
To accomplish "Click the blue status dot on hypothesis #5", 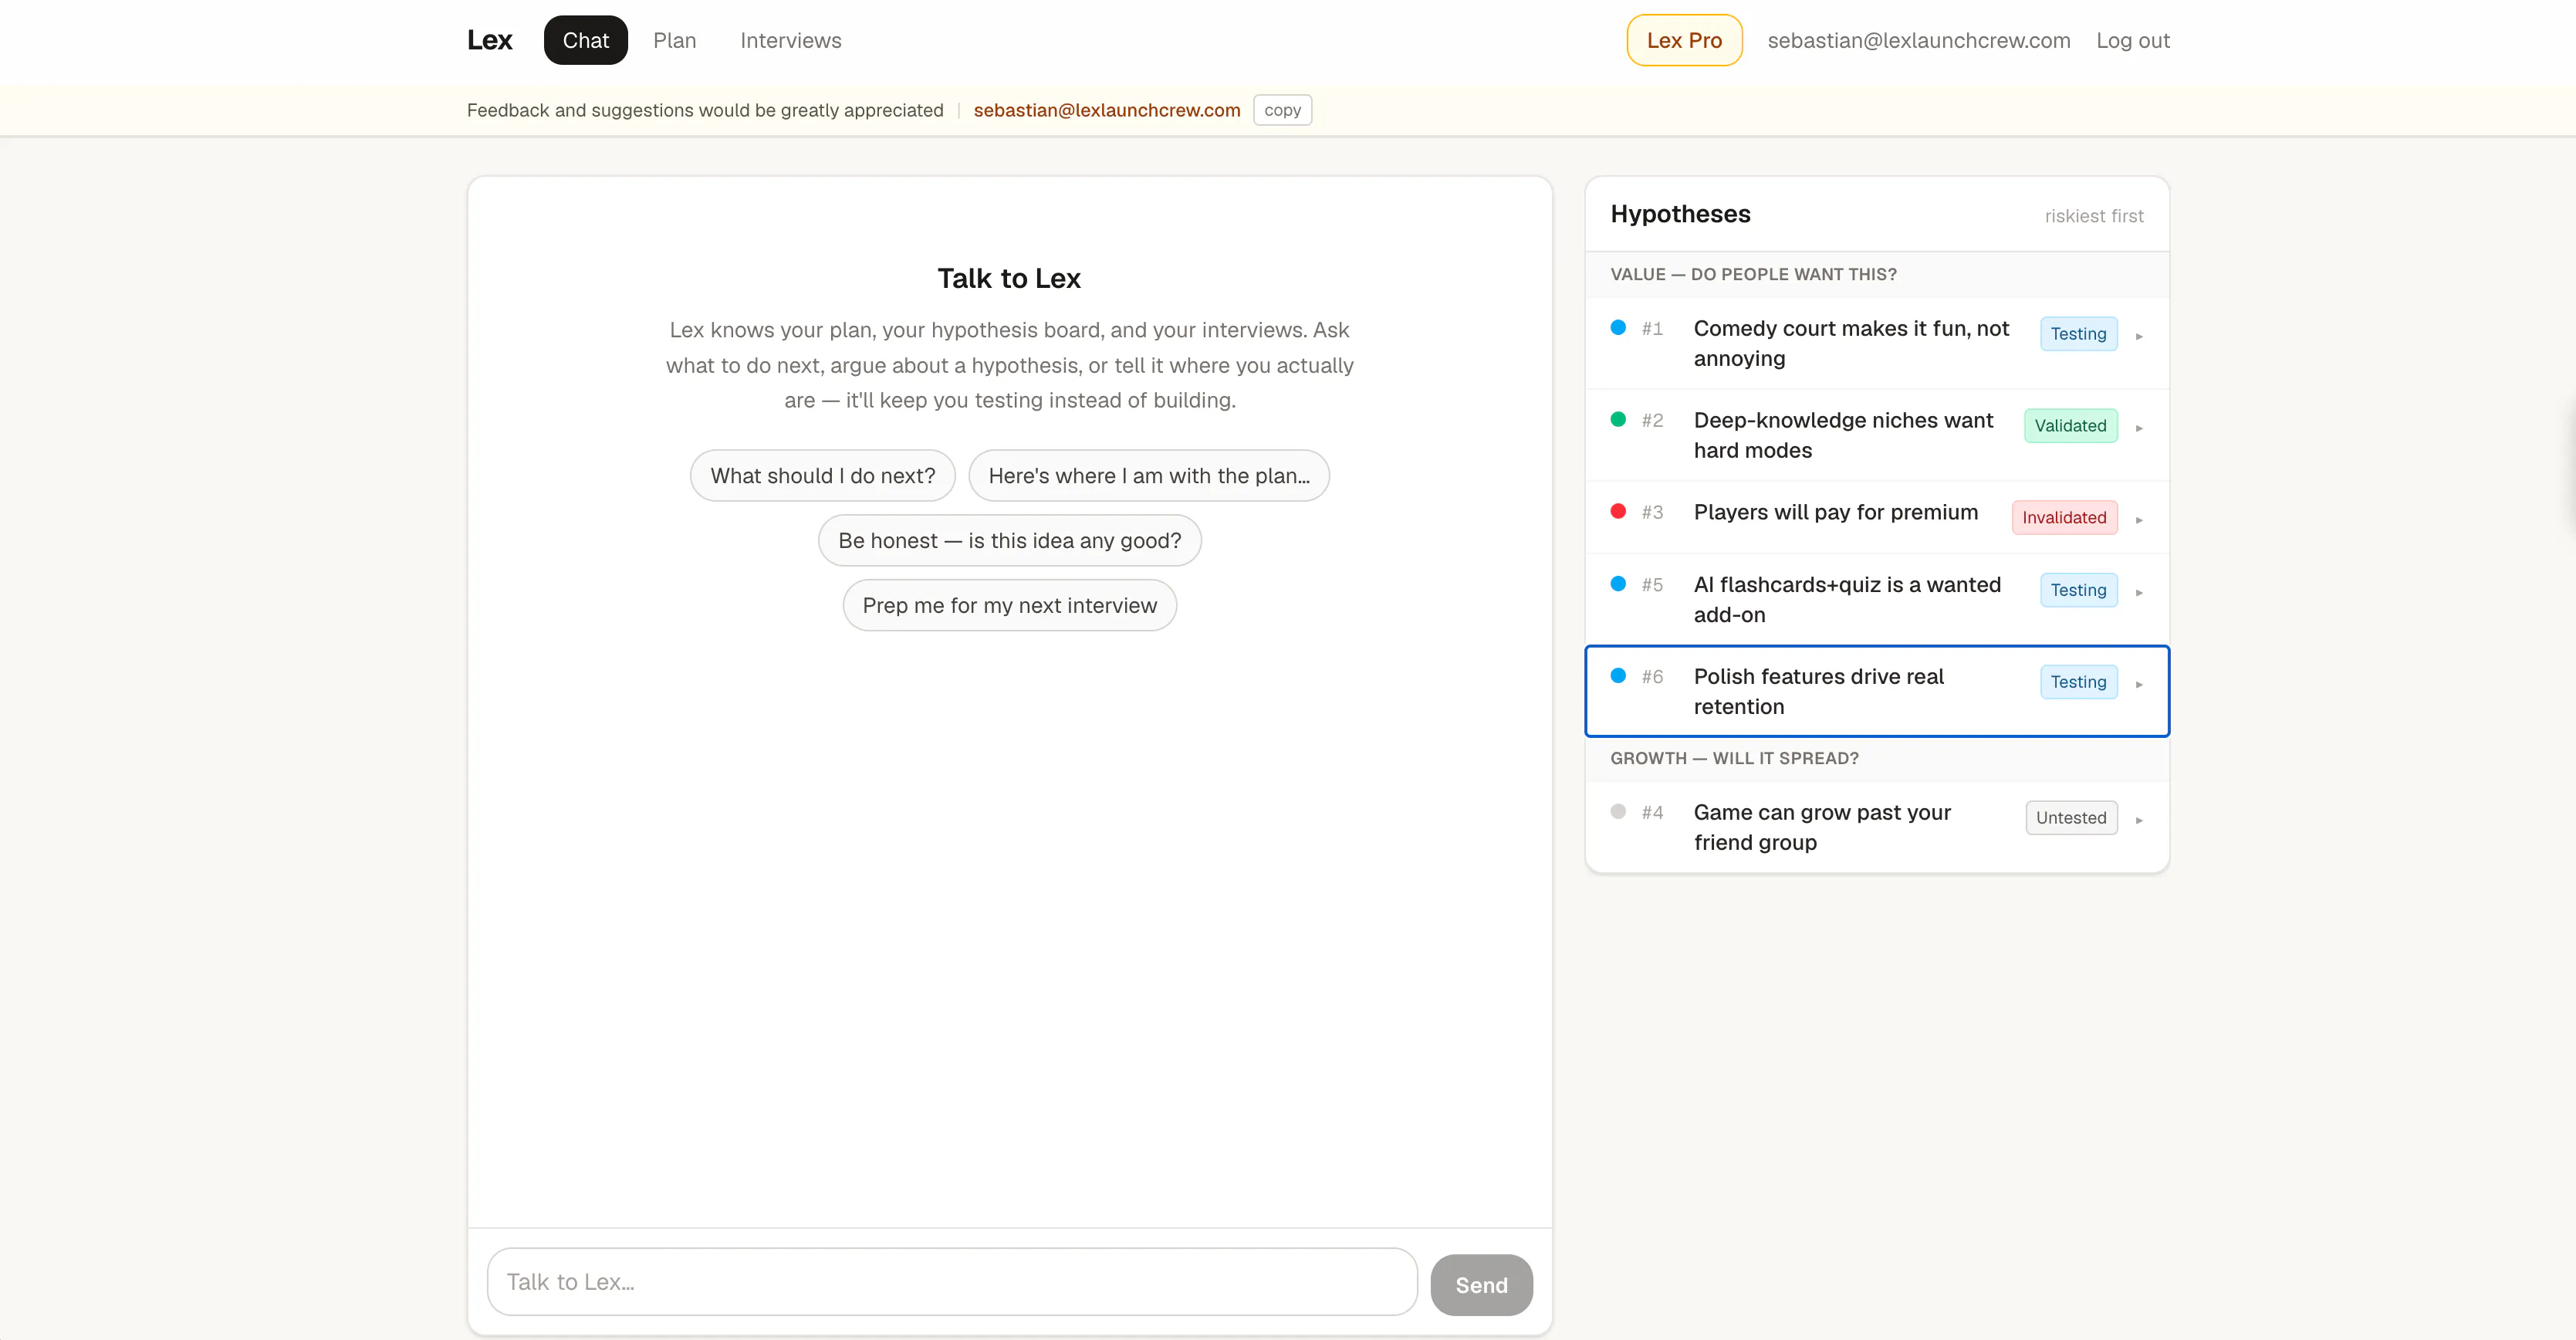I will coord(1618,583).
